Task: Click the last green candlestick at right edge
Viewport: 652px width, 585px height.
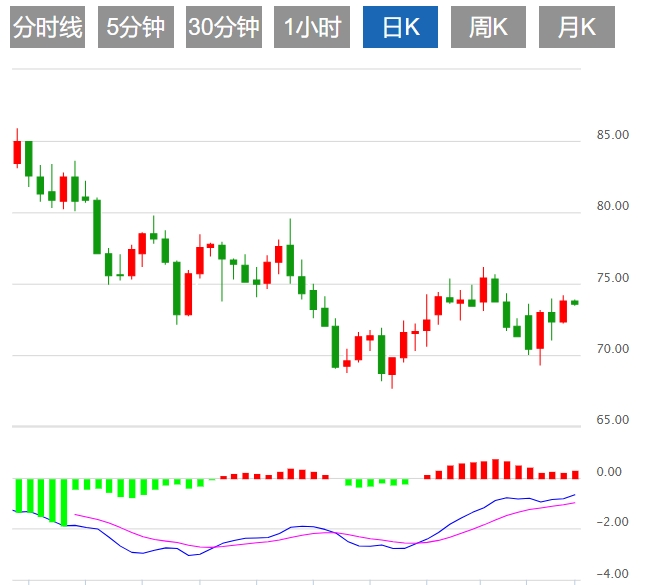Action: coord(575,302)
